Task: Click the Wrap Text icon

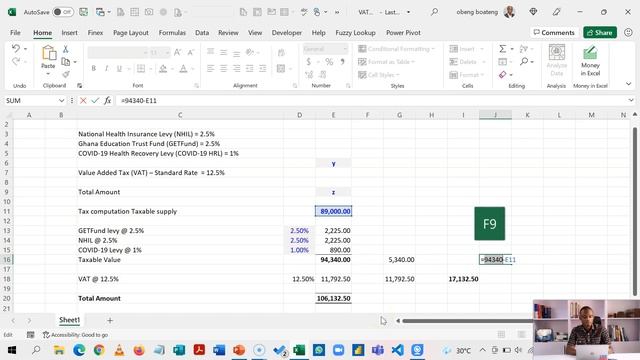Action: (x=281, y=52)
